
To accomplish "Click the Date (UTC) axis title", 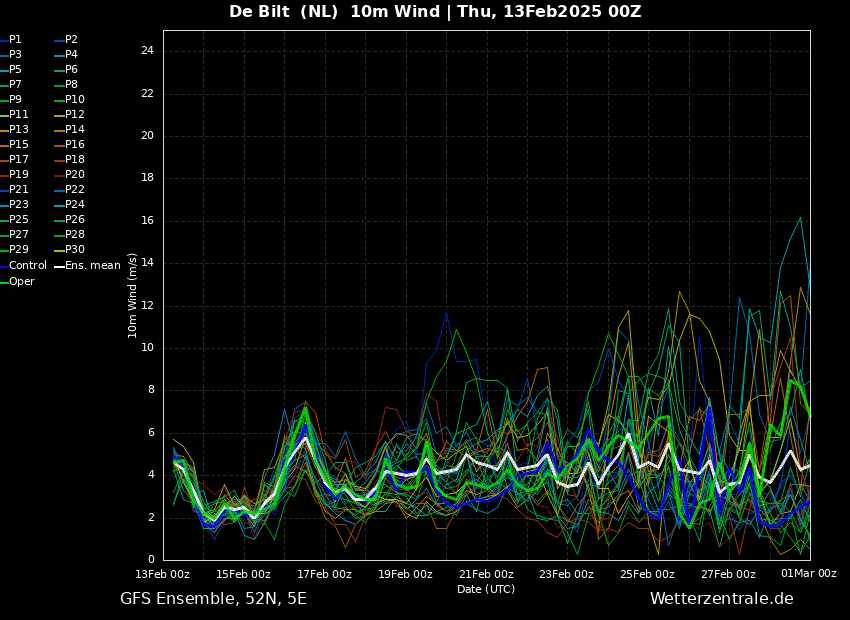I will pos(486,589).
